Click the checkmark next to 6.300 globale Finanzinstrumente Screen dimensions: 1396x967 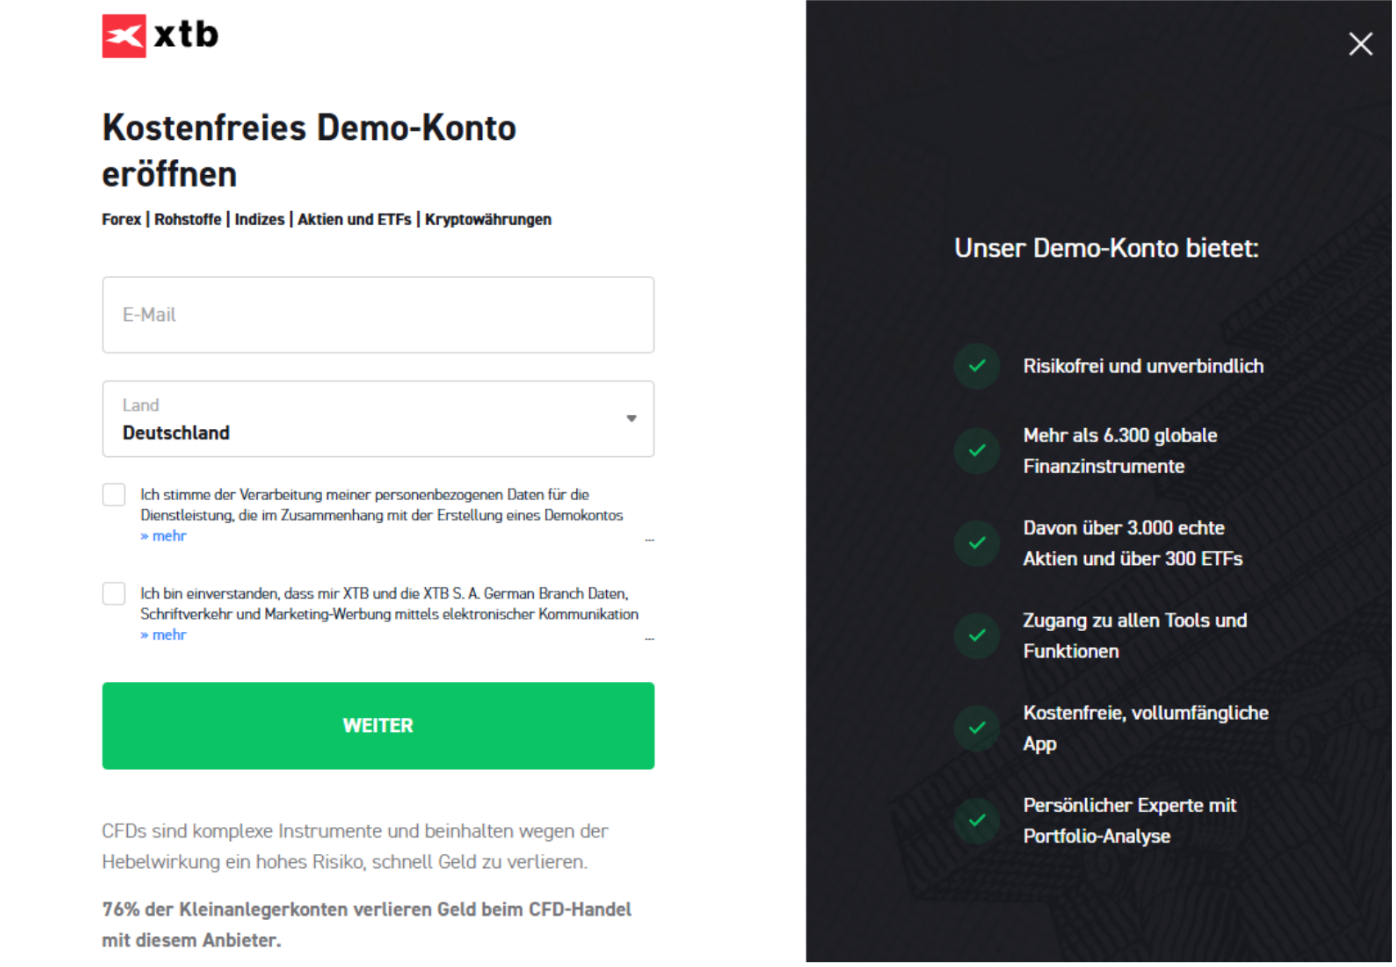(977, 451)
